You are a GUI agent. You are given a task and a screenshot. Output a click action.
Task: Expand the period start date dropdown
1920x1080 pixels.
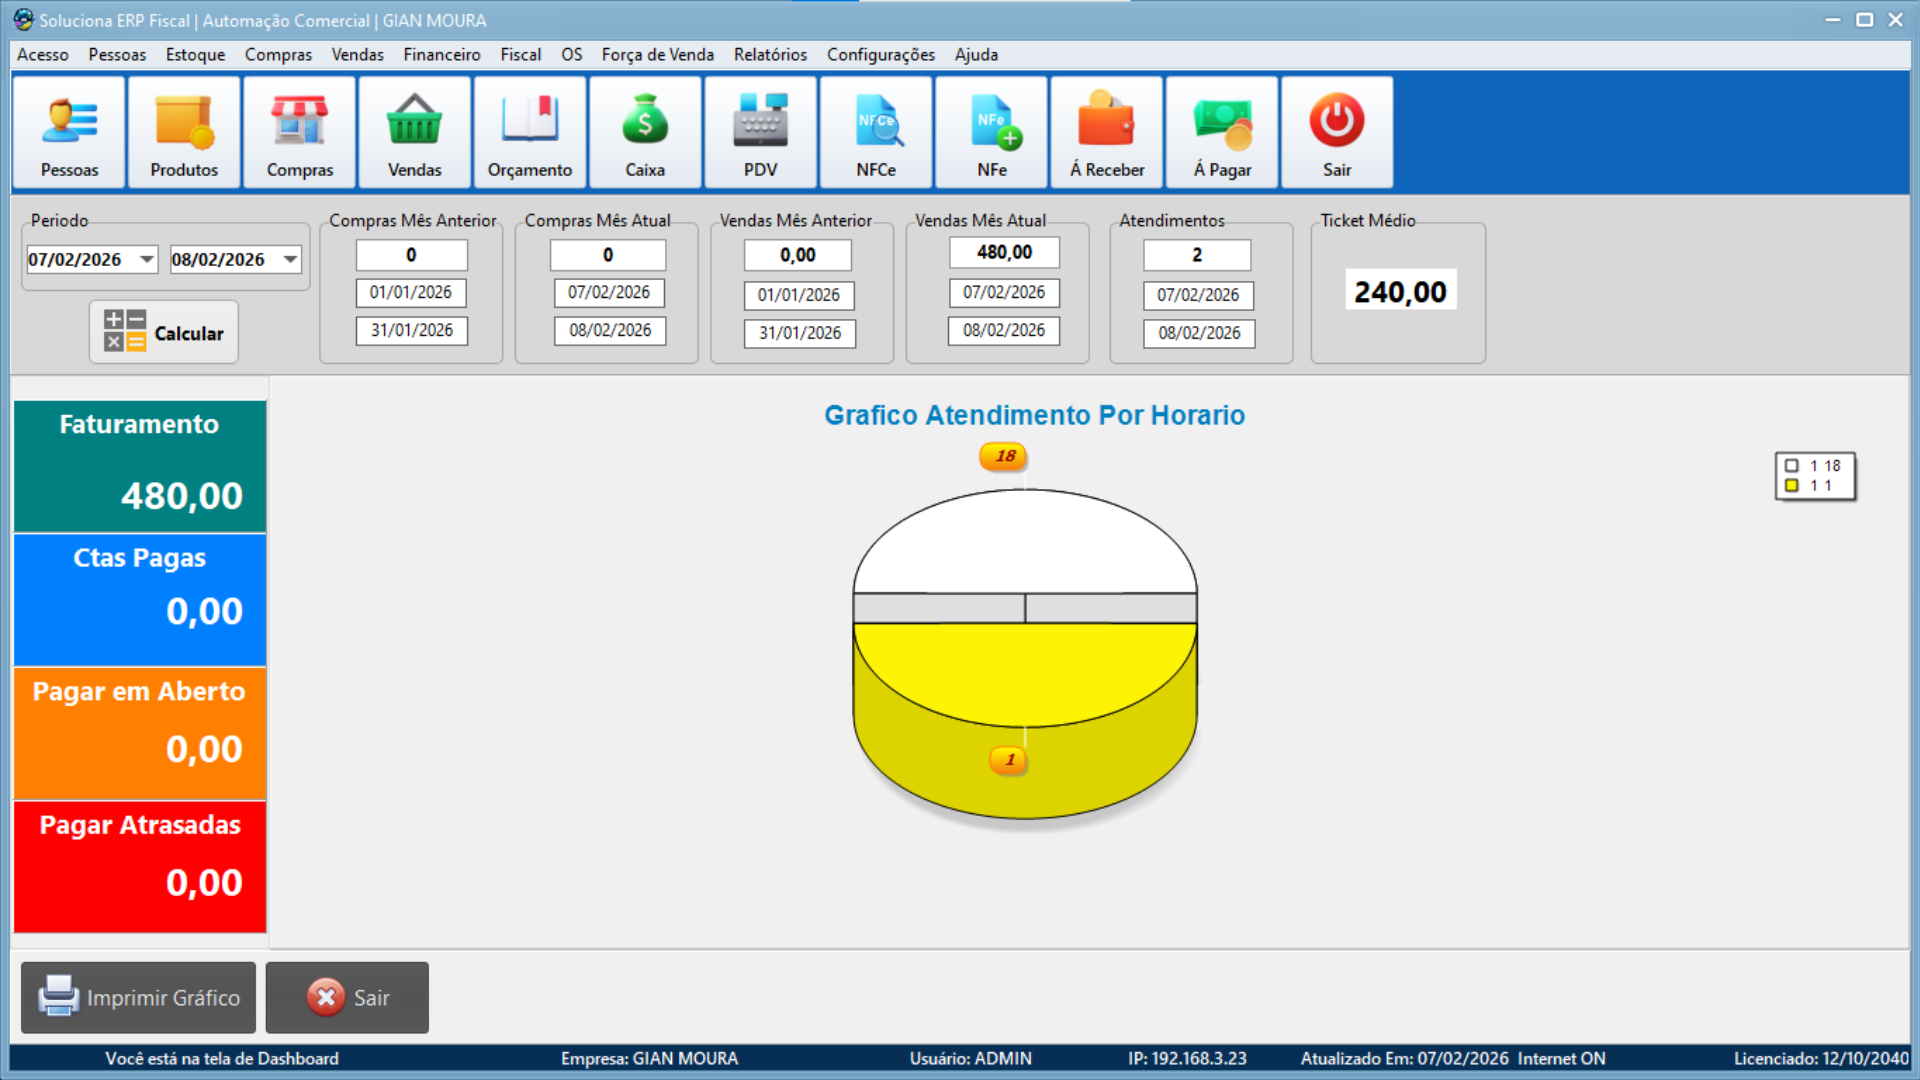[147, 260]
